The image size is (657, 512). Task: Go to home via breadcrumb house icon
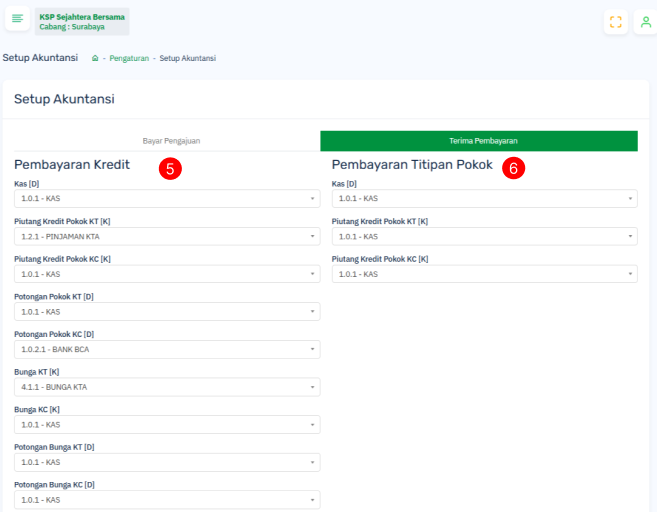click(95, 58)
